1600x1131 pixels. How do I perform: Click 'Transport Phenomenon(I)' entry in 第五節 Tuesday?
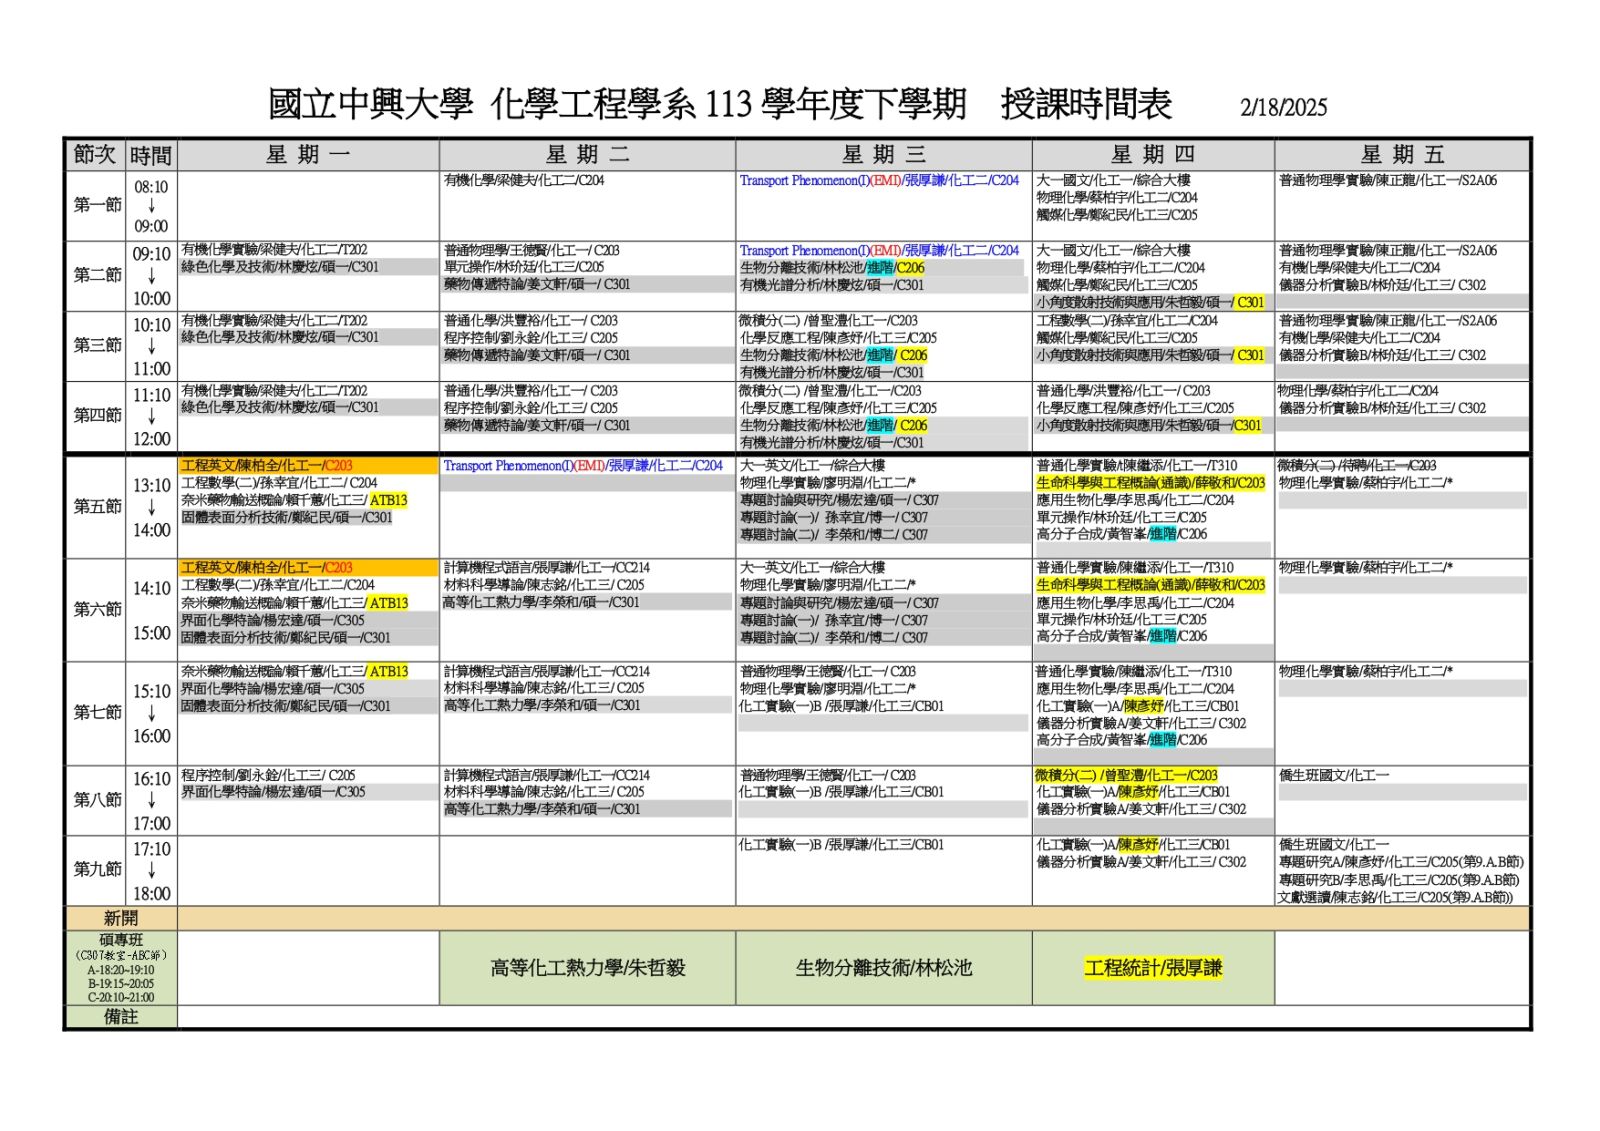tap(583, 466)
